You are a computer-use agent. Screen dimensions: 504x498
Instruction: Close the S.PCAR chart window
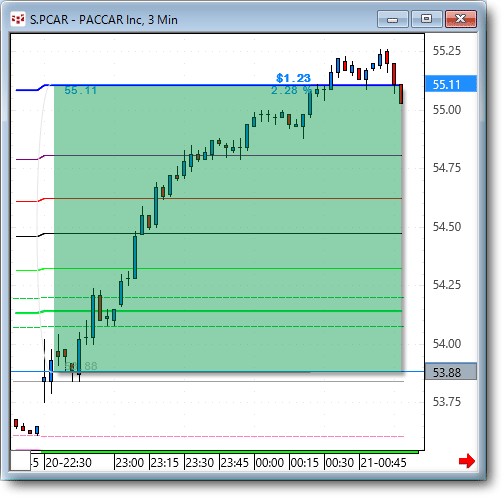pyautogui.click(x=461, y=19)
